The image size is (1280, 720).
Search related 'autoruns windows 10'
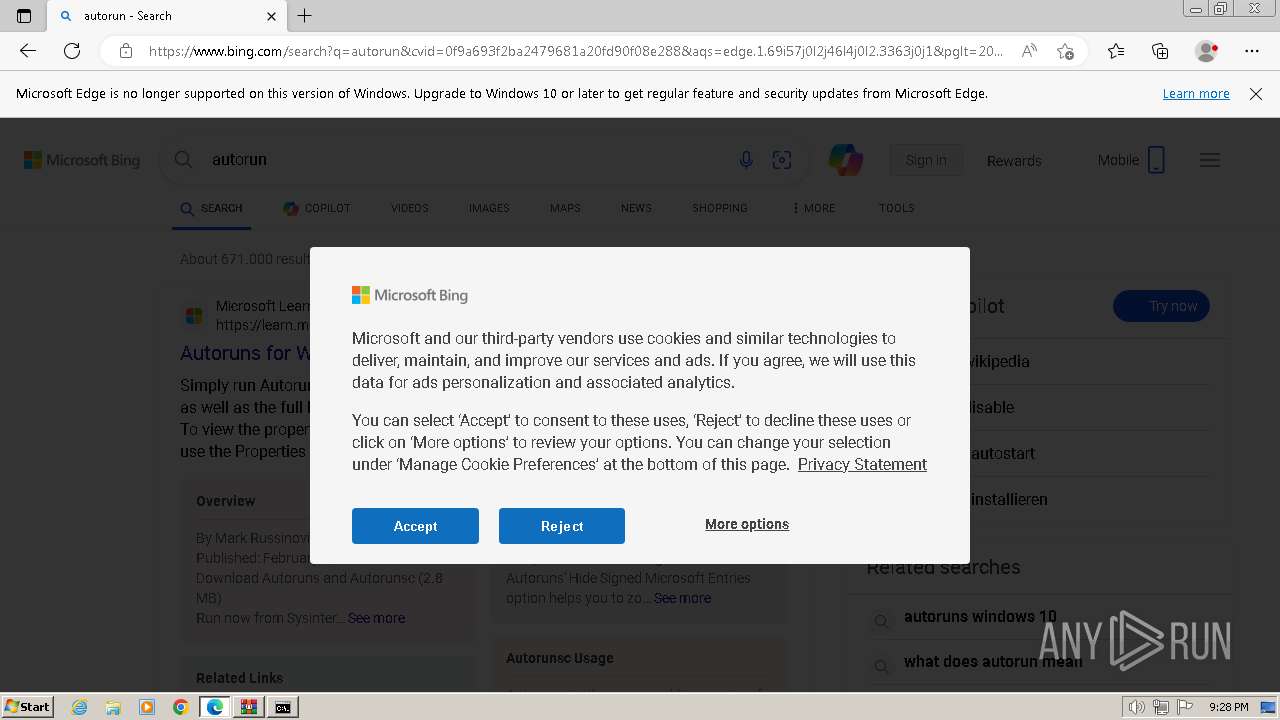click(x=980, y=617)
